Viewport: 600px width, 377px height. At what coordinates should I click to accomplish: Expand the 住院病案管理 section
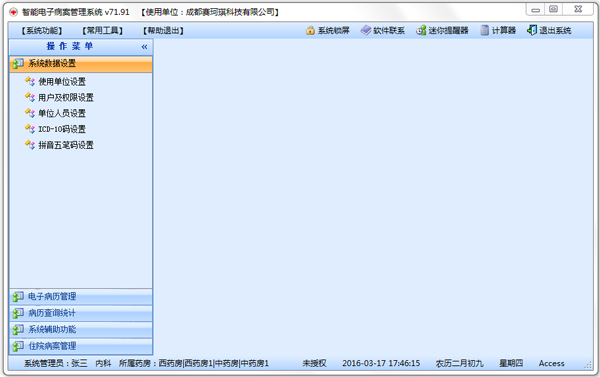tap(81, 346)
